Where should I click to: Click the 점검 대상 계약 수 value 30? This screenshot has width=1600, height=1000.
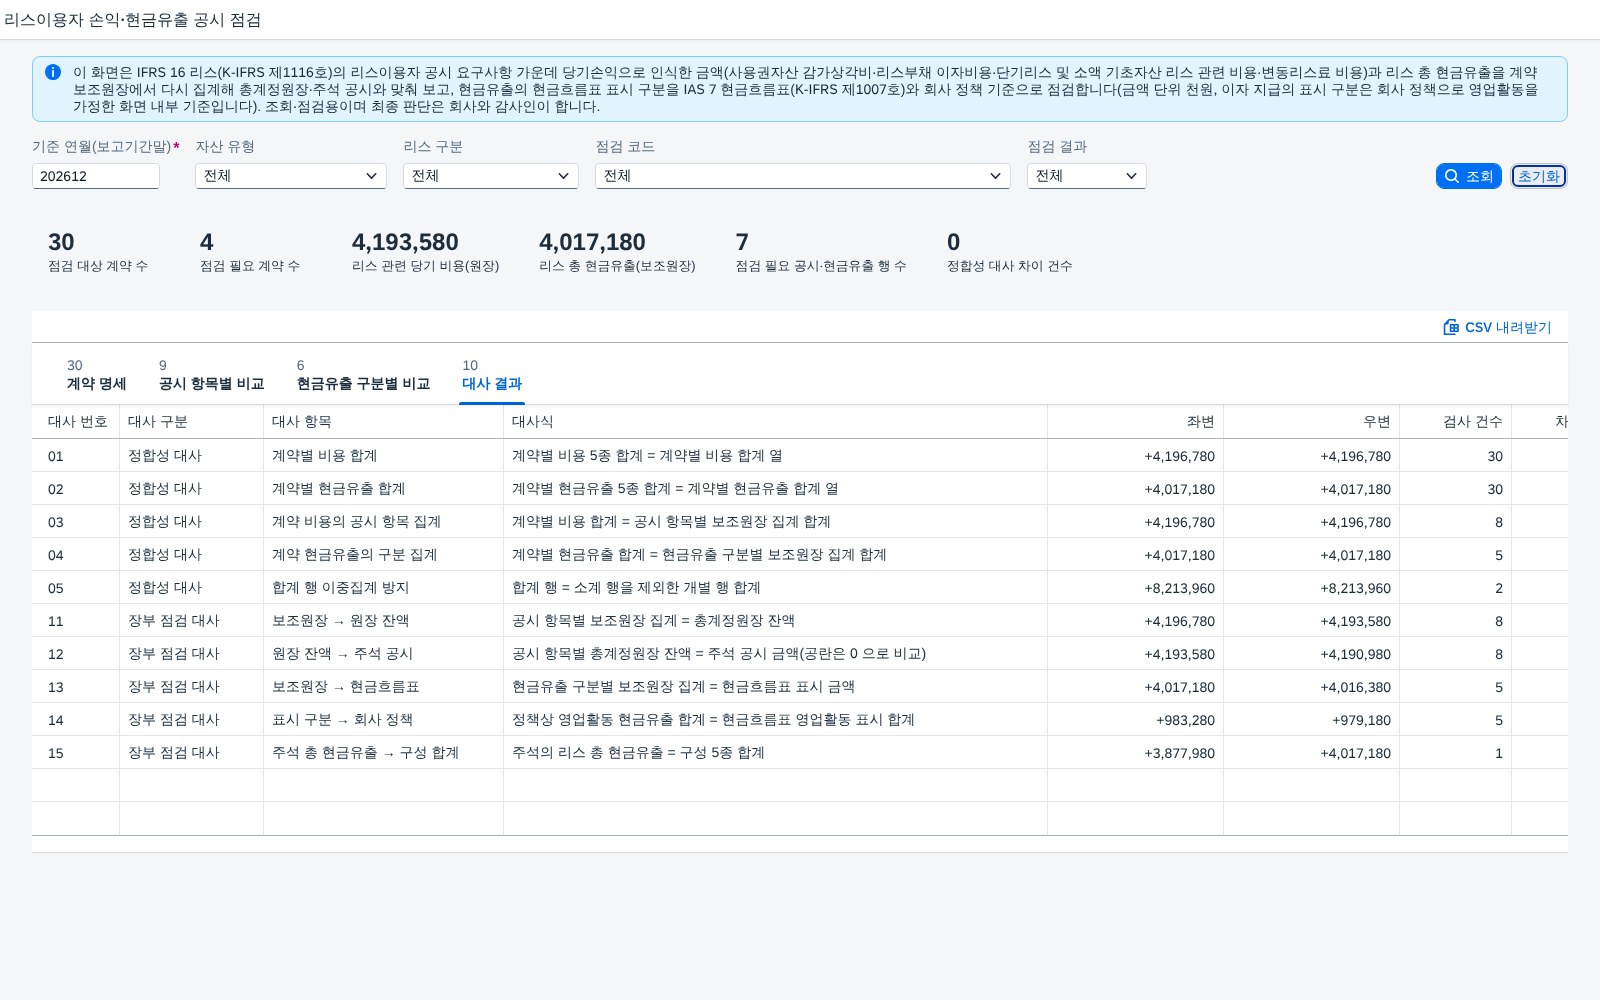click(61, 242)
